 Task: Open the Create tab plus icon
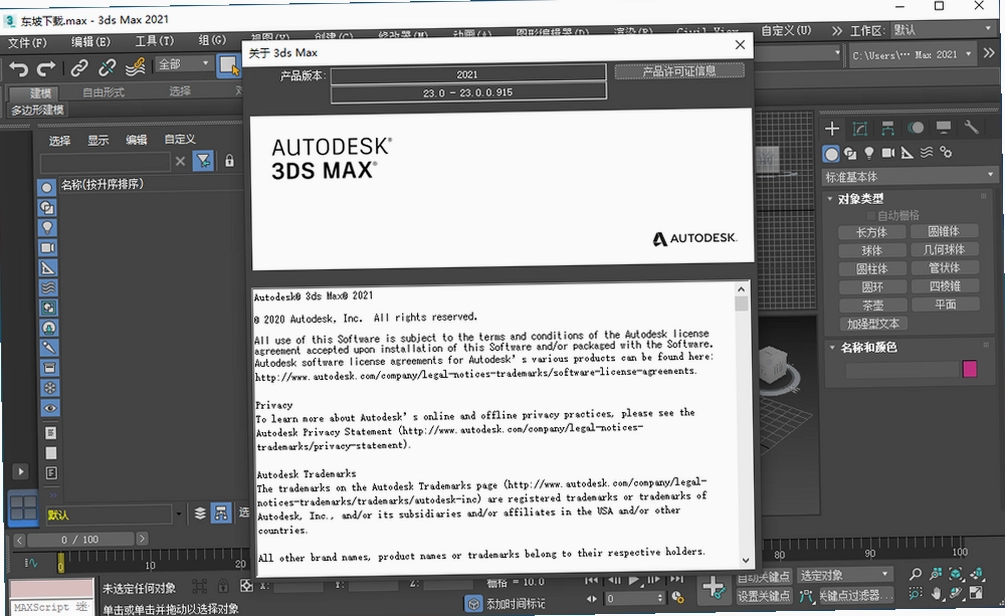[832, 129]
